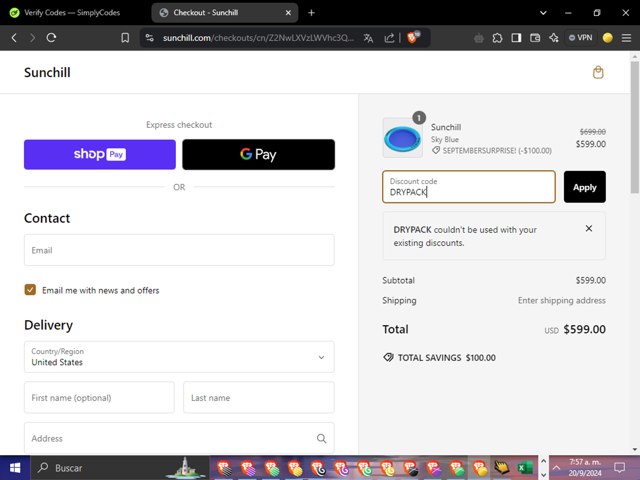Open the browser hamburger menu
Screen dimensions: 640x480
(626, 38)
